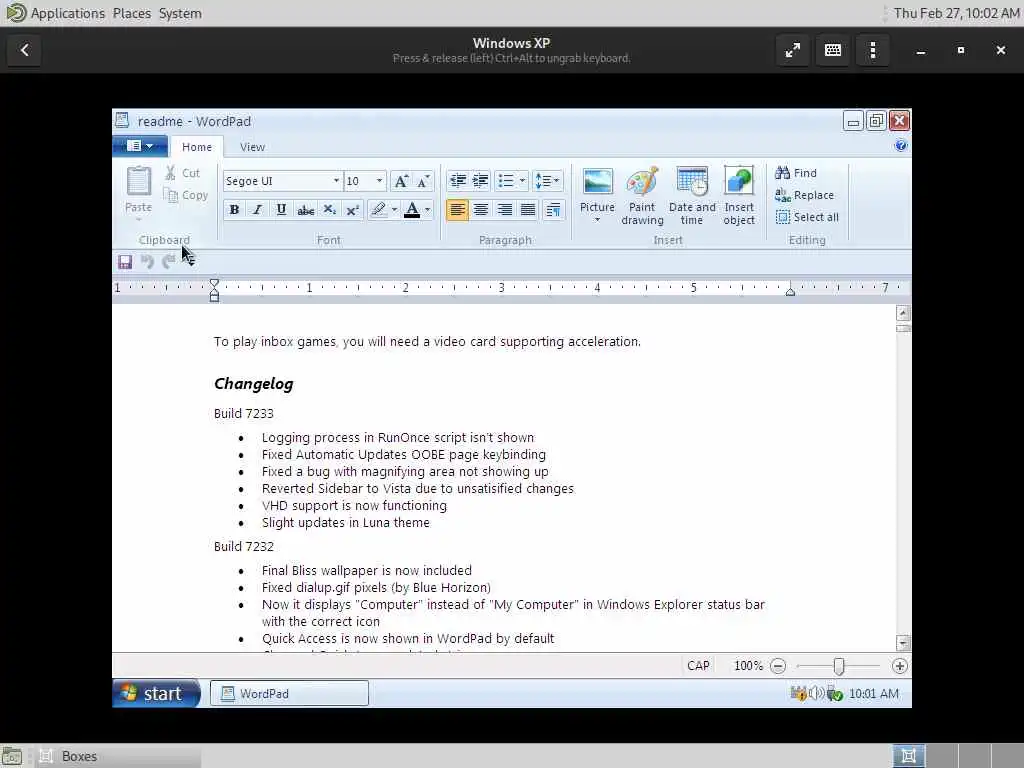
Task: Click the volume icon in XP tray
Action: point(816,694)
